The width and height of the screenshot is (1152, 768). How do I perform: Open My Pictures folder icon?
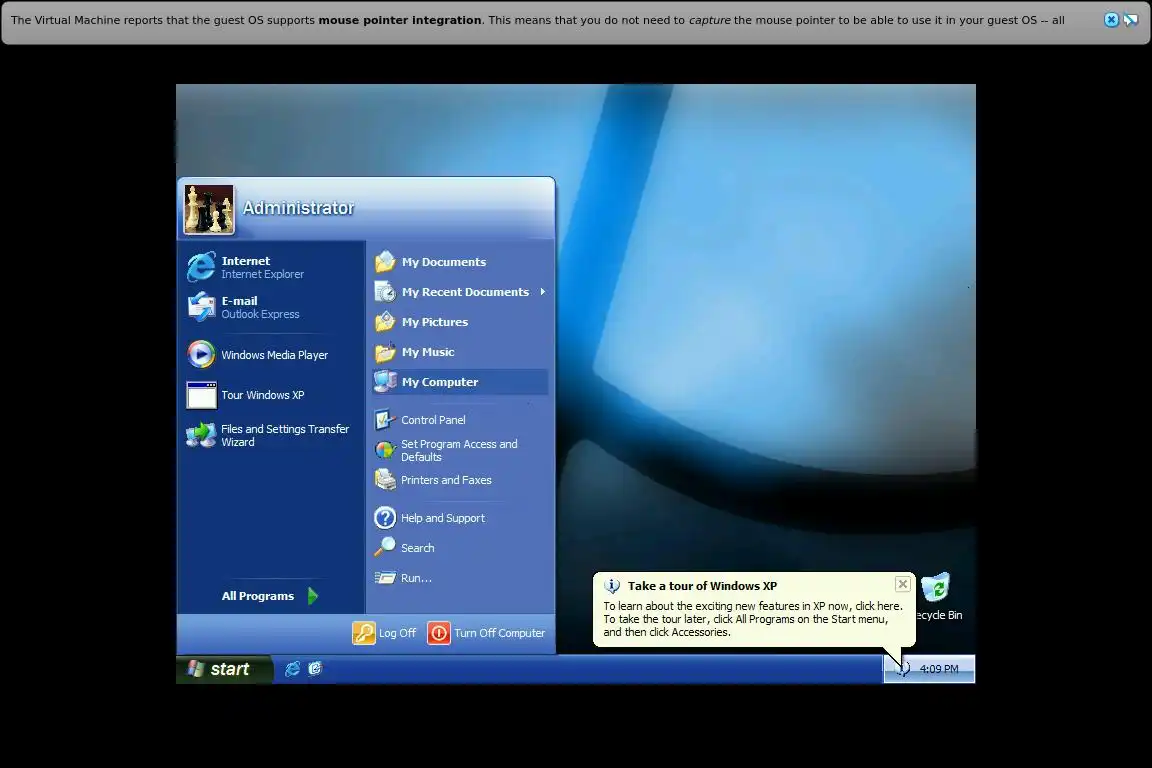[x=385, y=322]
